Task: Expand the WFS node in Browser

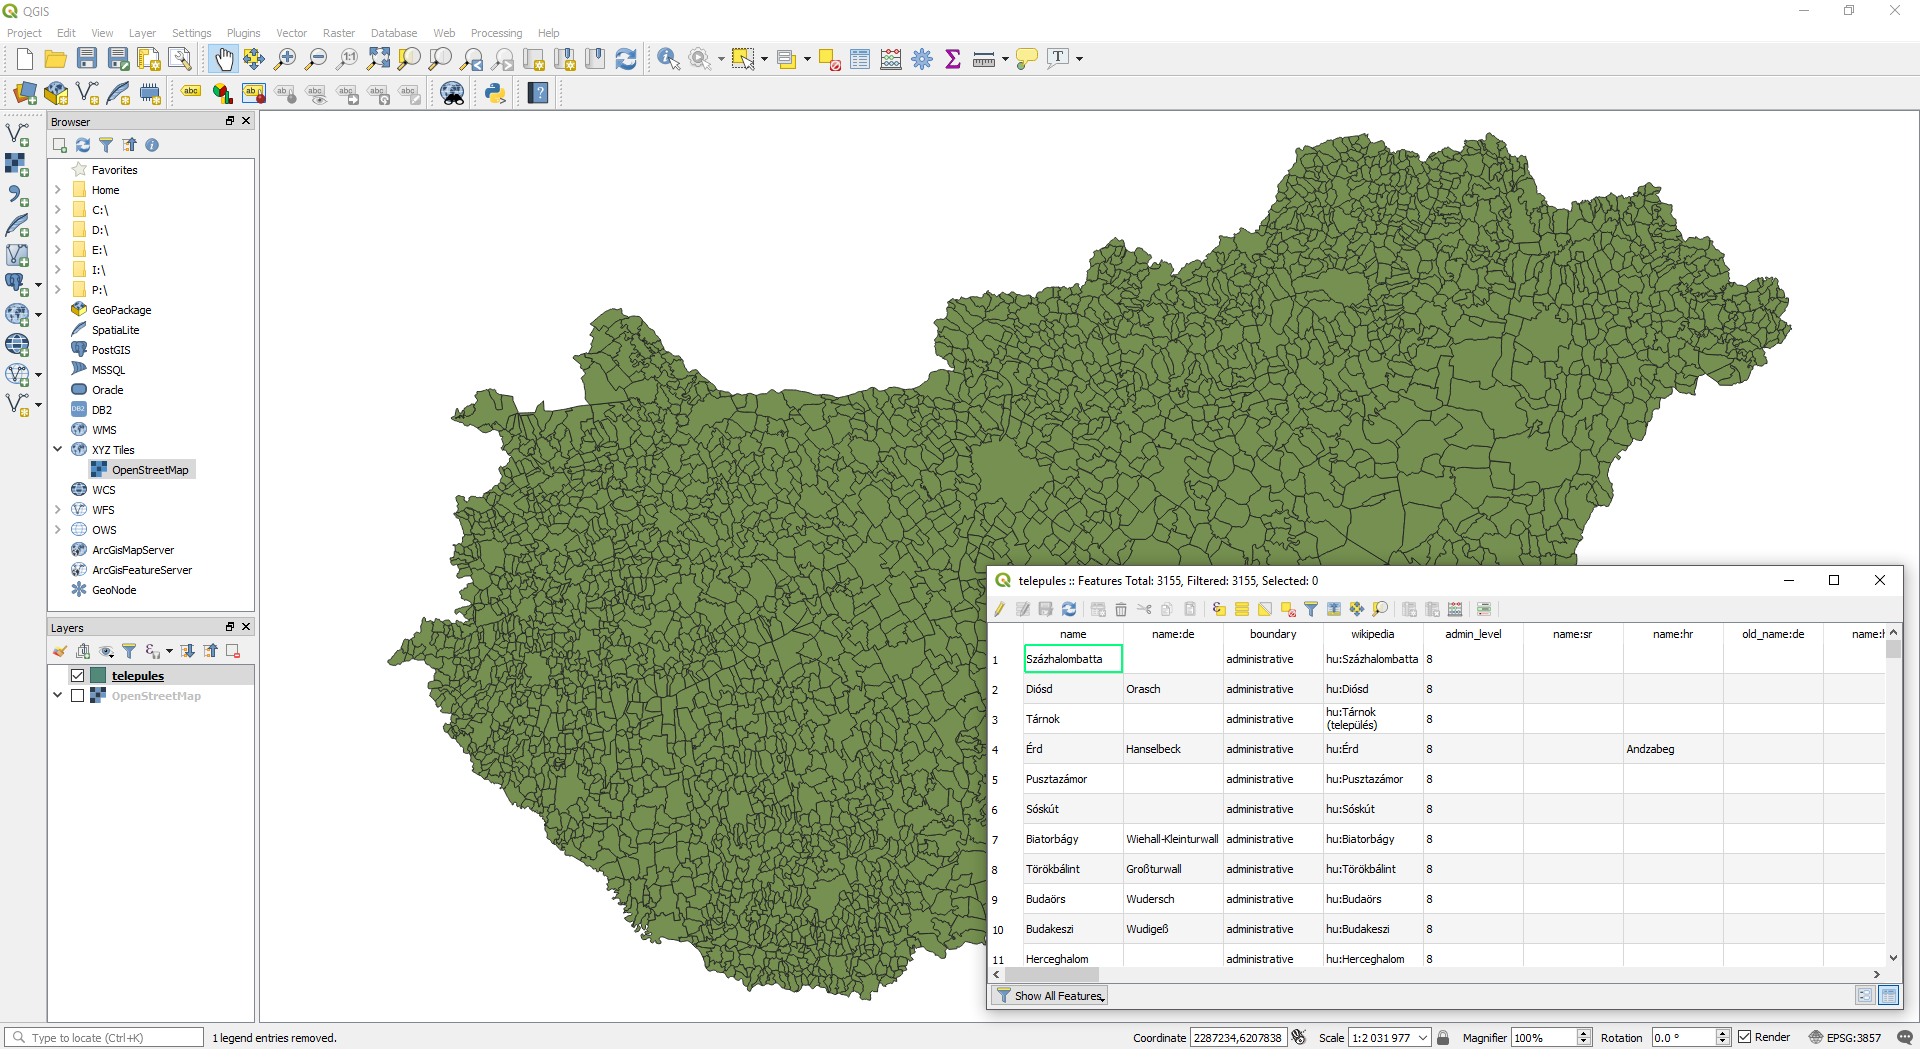Action: [x=58, y=510]
